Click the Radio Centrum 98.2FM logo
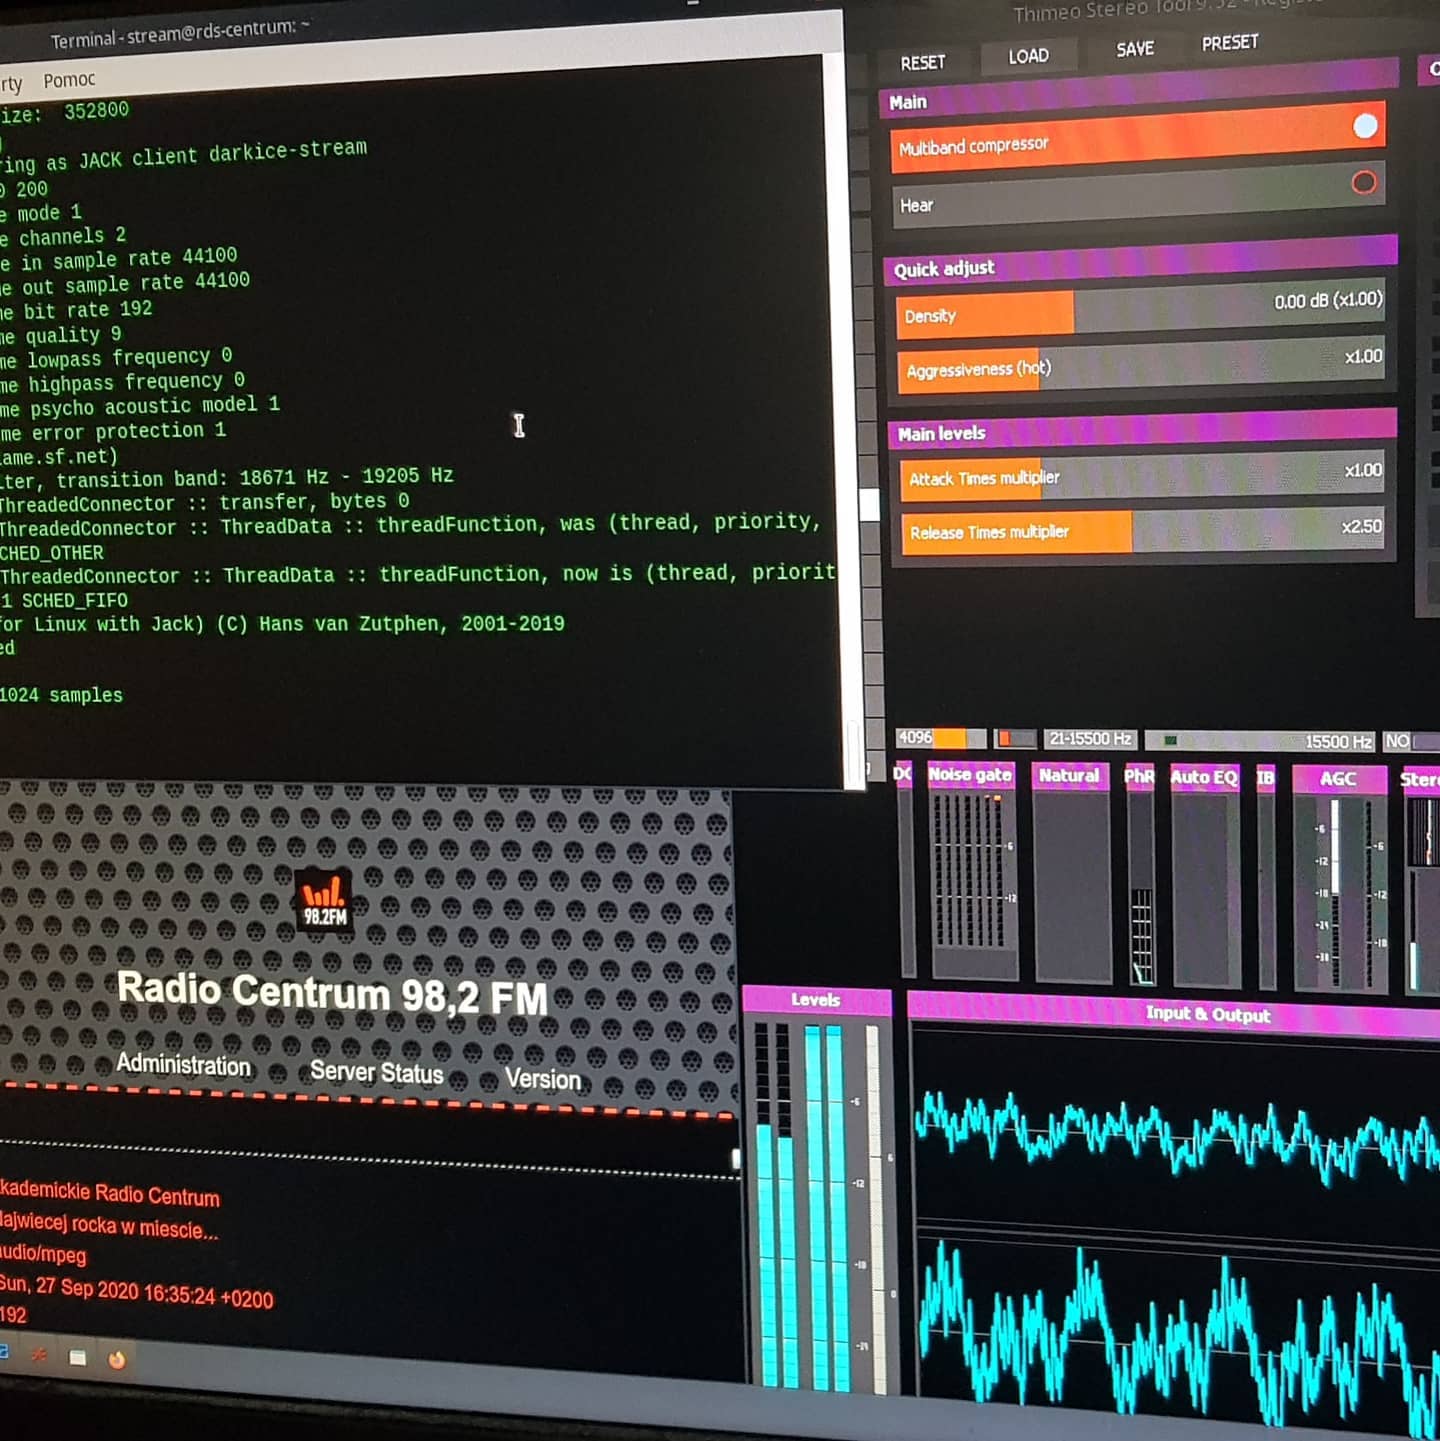This screenshot has height=1441, width=1440. pos(325,900)
